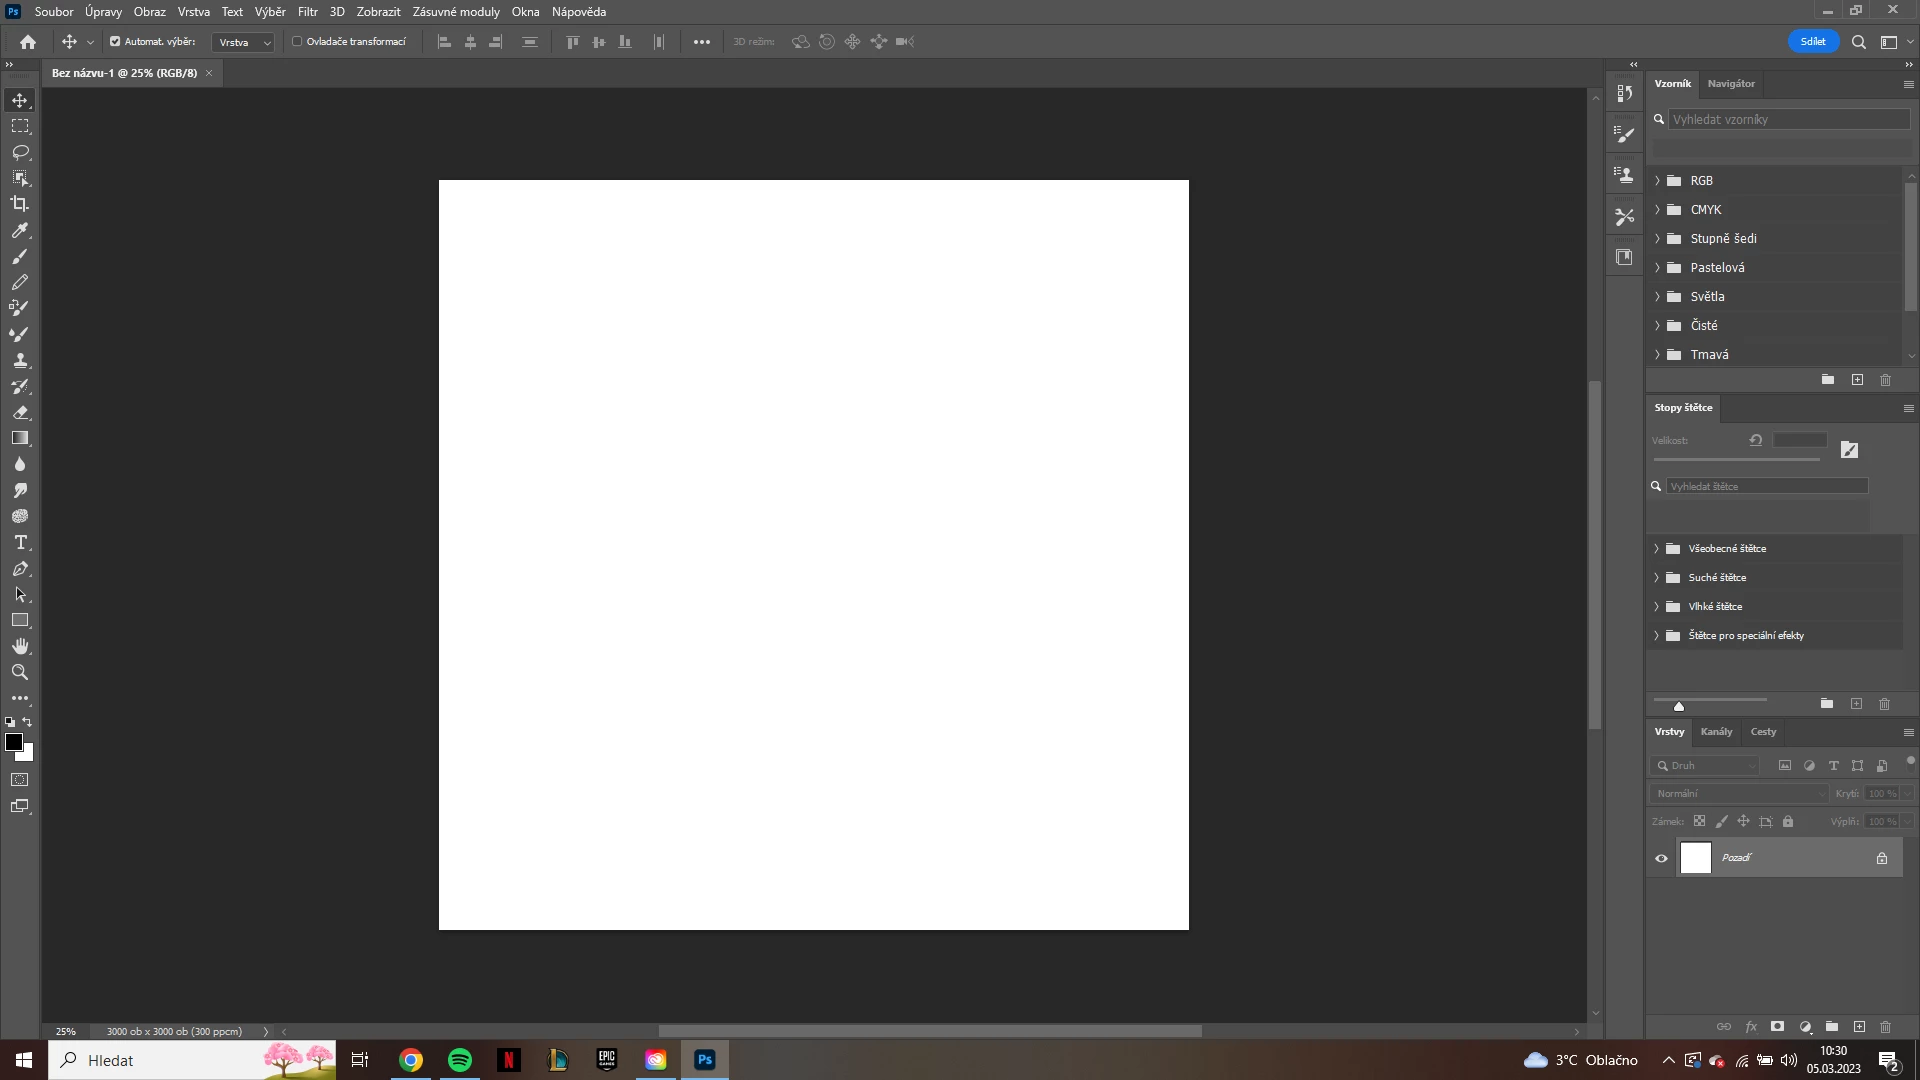Screen dimensions: 1920x1080
Task: Select the Lasso tool
Action: tap(20, 152)
